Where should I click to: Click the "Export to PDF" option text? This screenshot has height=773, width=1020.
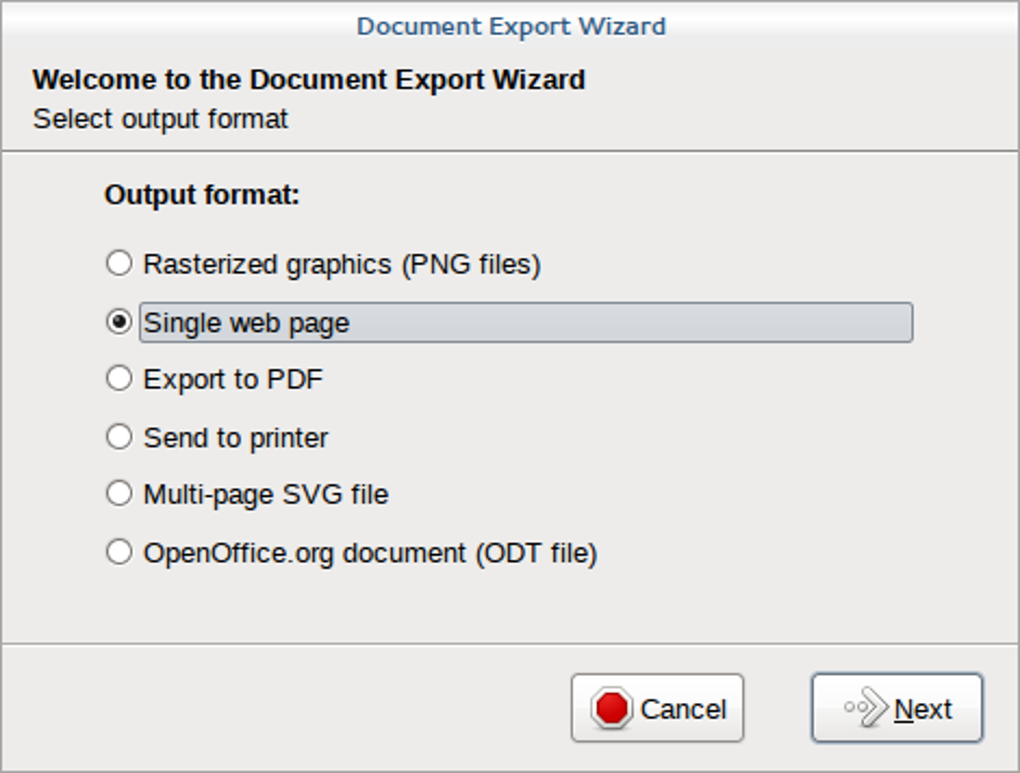click(233, 379)
